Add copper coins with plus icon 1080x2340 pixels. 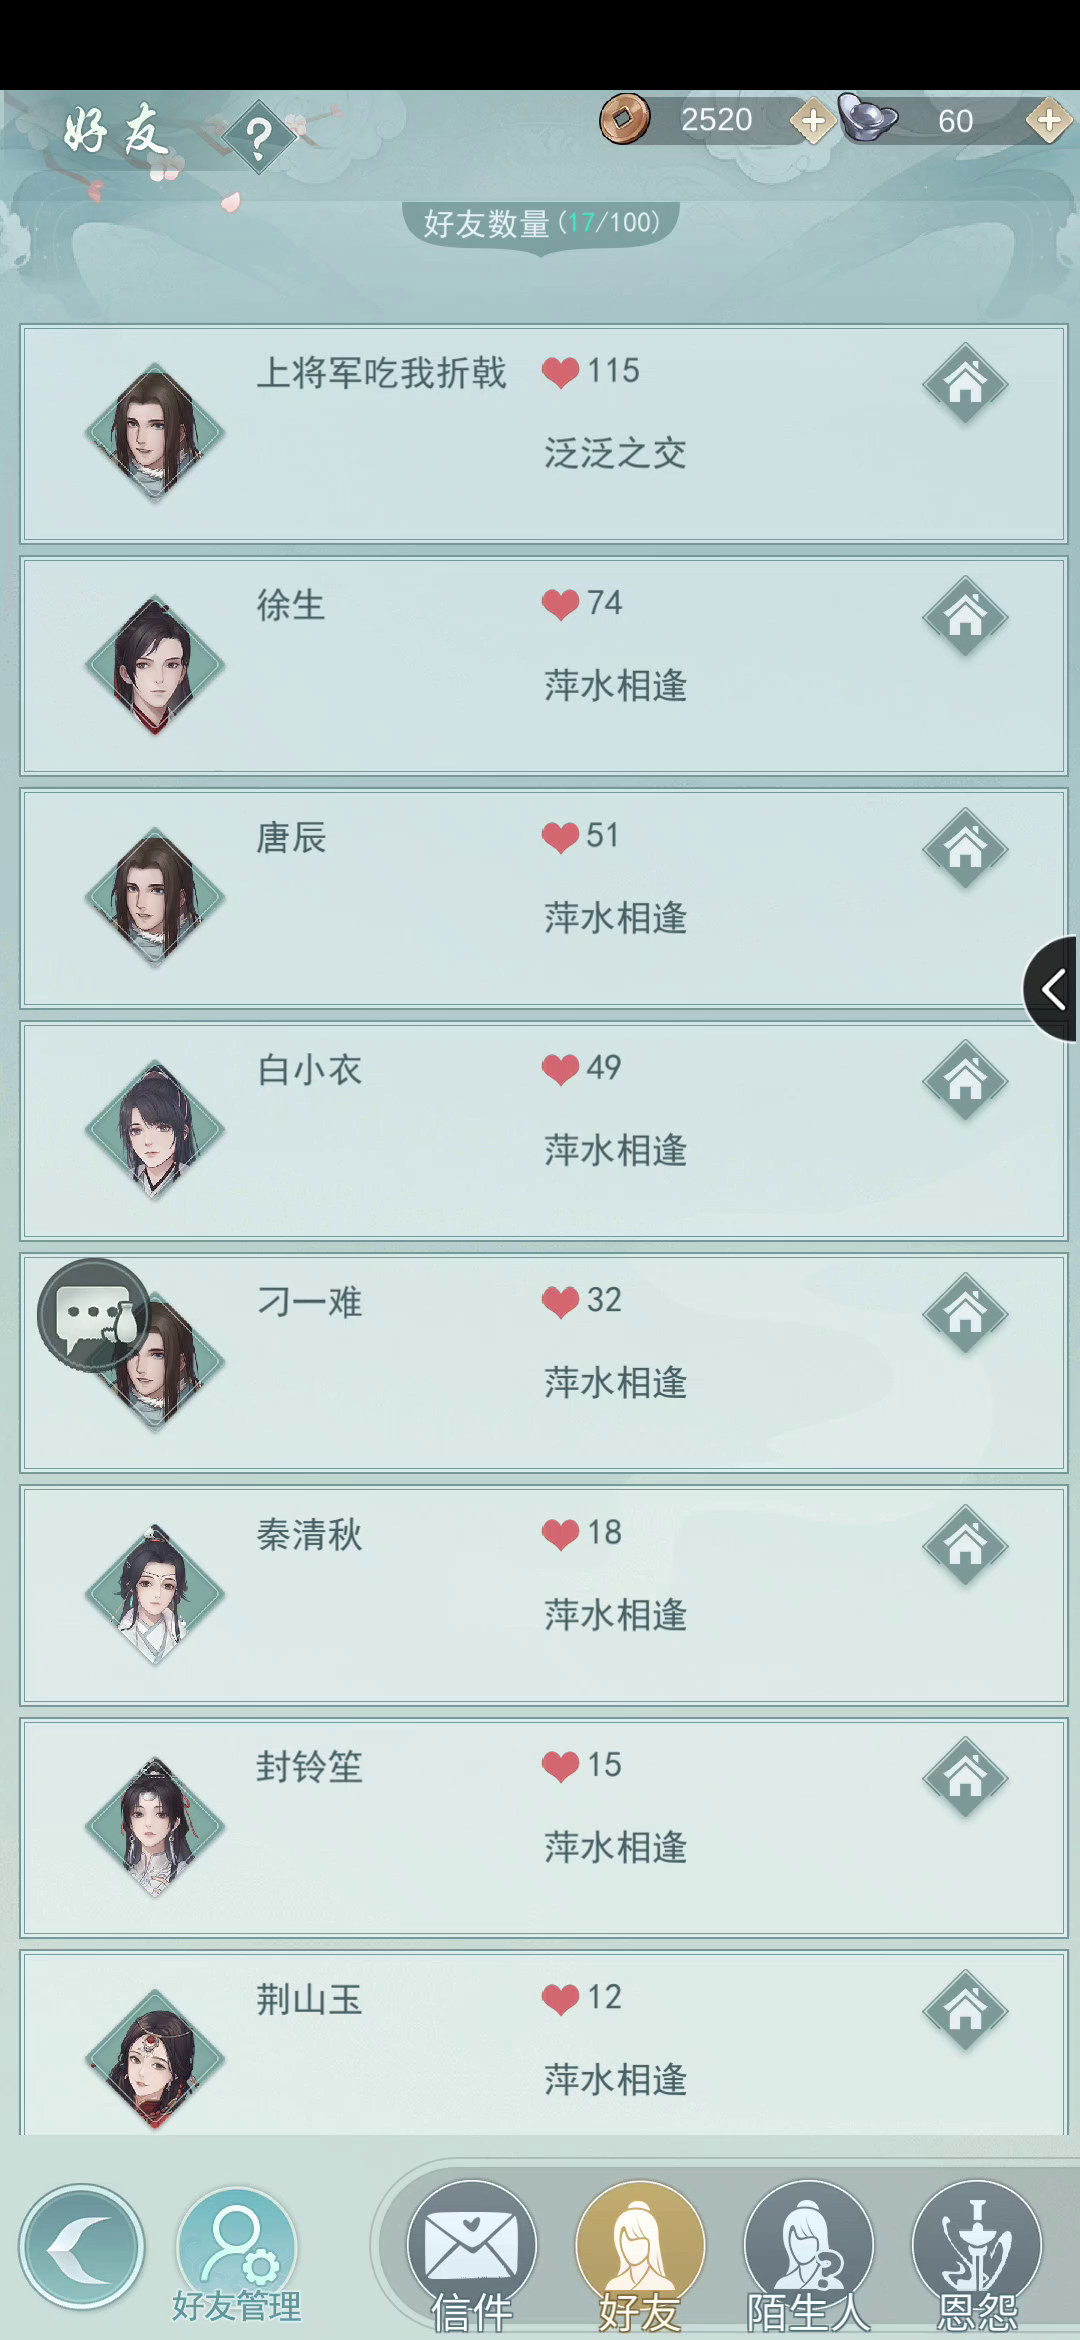point(812,121)
